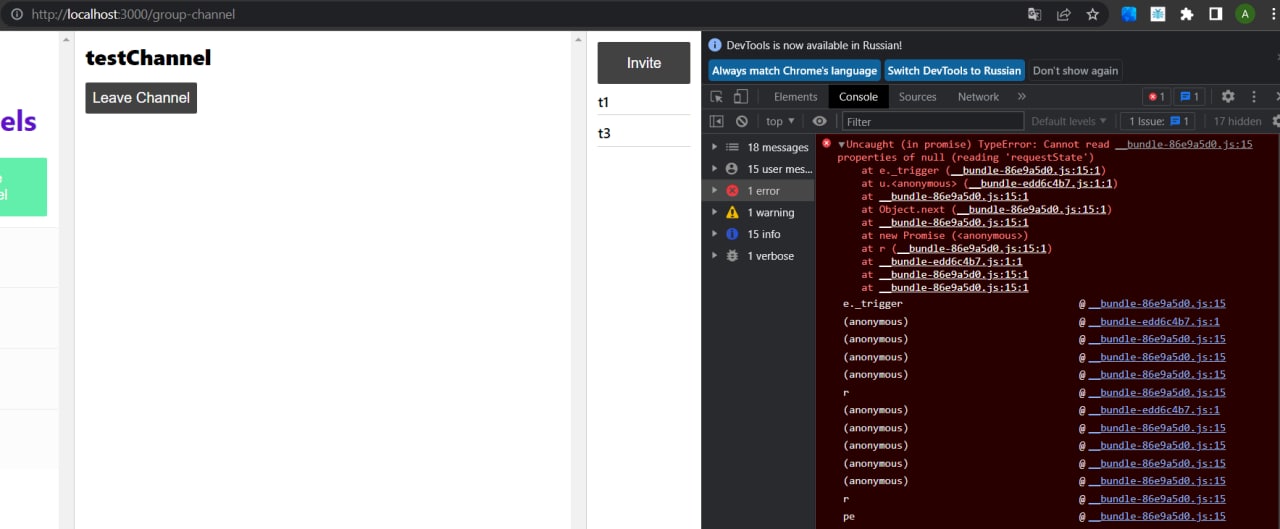This screenshot has width=1280, height=529.
Task: Expand 15 info group
Action: (714, 234)
